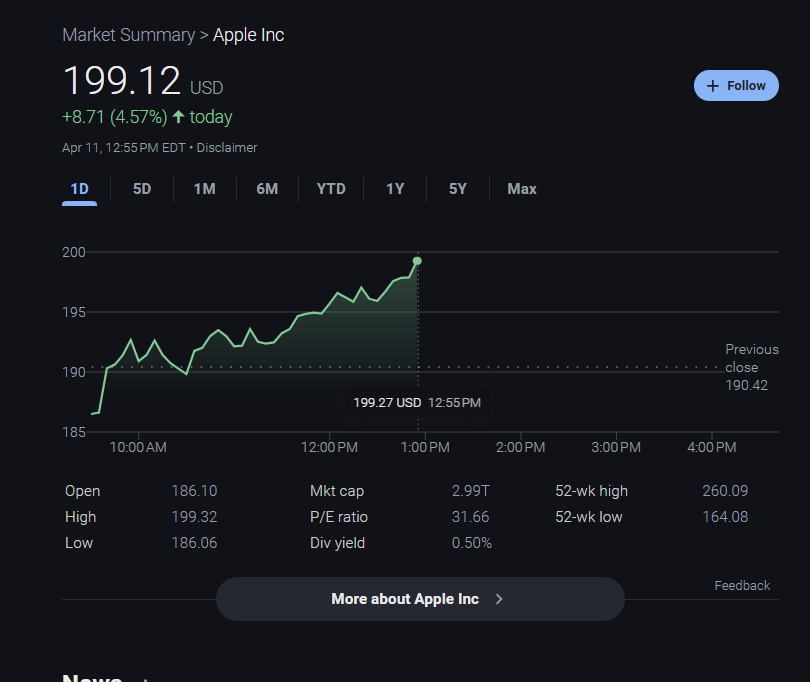Click the Apr 11, 12:55 PM EDT timestamp

(123, 148)
